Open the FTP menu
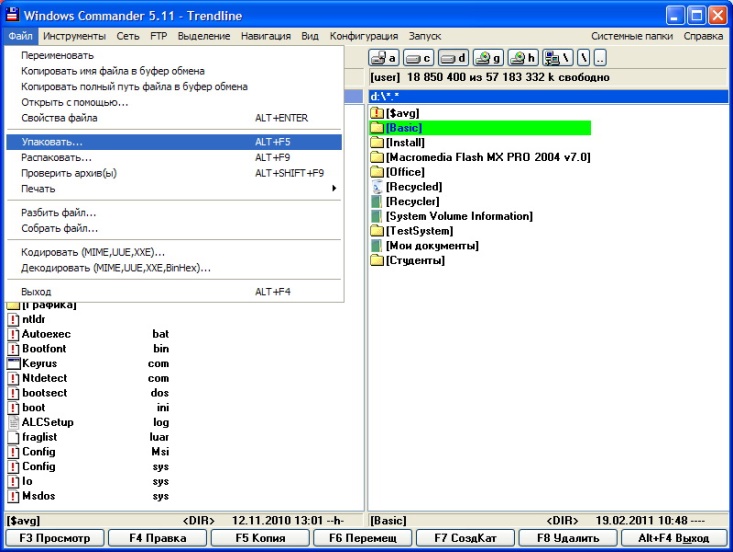The width and height of the screenshot is (733, 552). tap(158, 36)
